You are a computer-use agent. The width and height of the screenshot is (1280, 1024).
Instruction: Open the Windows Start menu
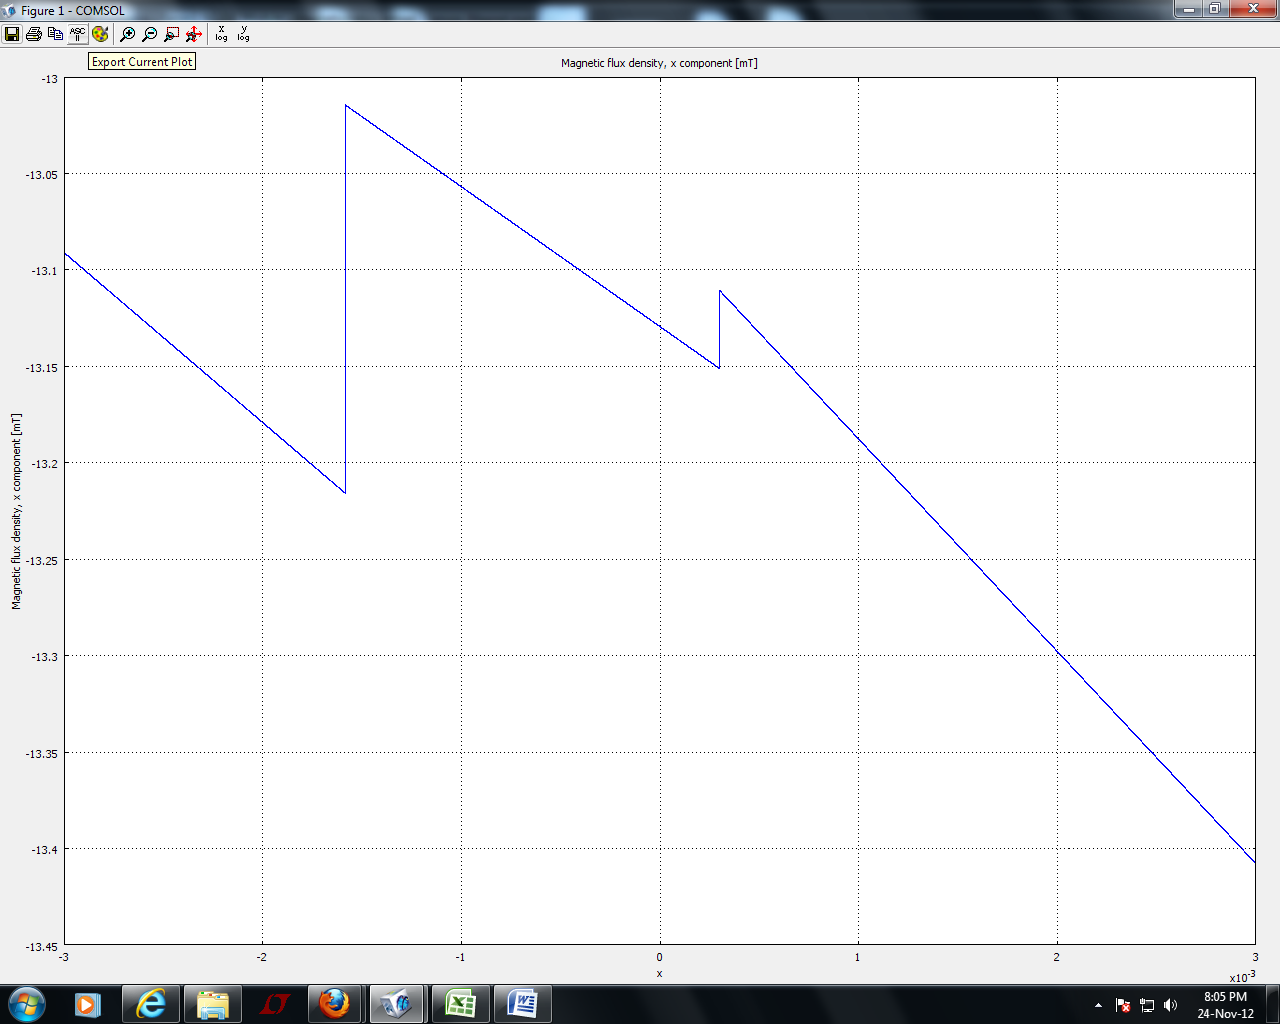click(27, 1004)
